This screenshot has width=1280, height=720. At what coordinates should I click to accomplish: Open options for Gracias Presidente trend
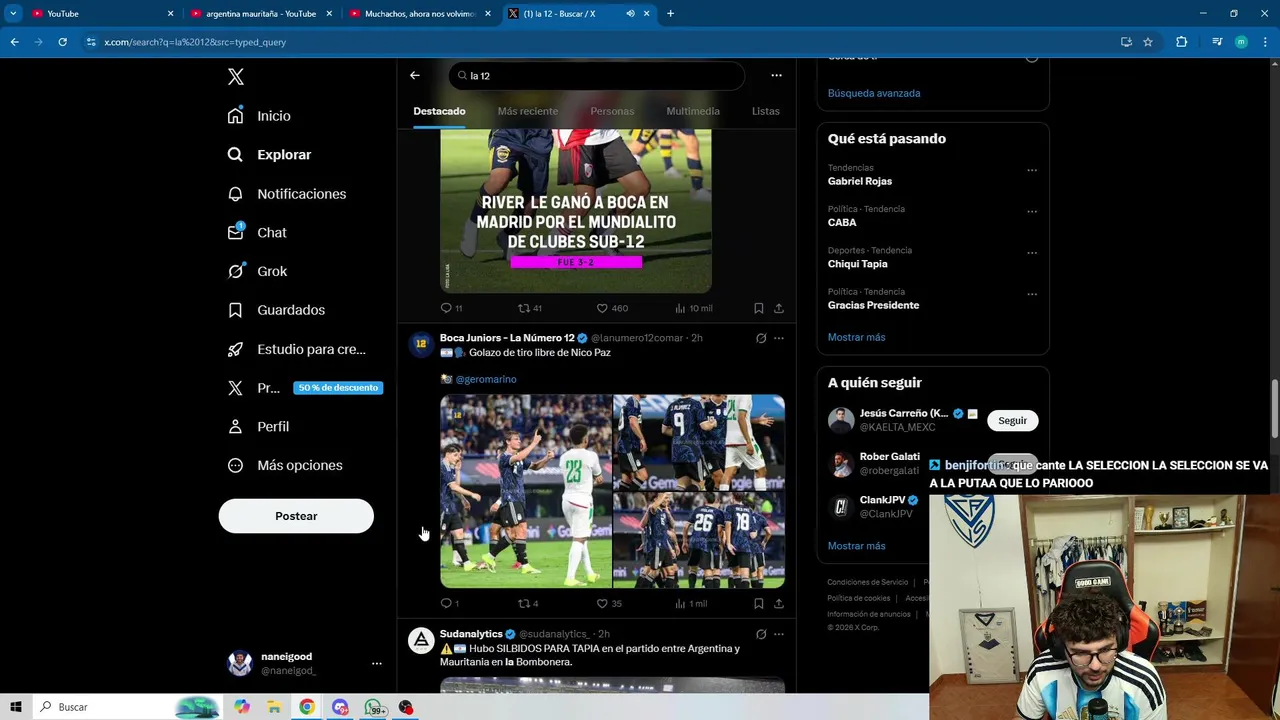pyautogui.click(x=1032, y=295)
